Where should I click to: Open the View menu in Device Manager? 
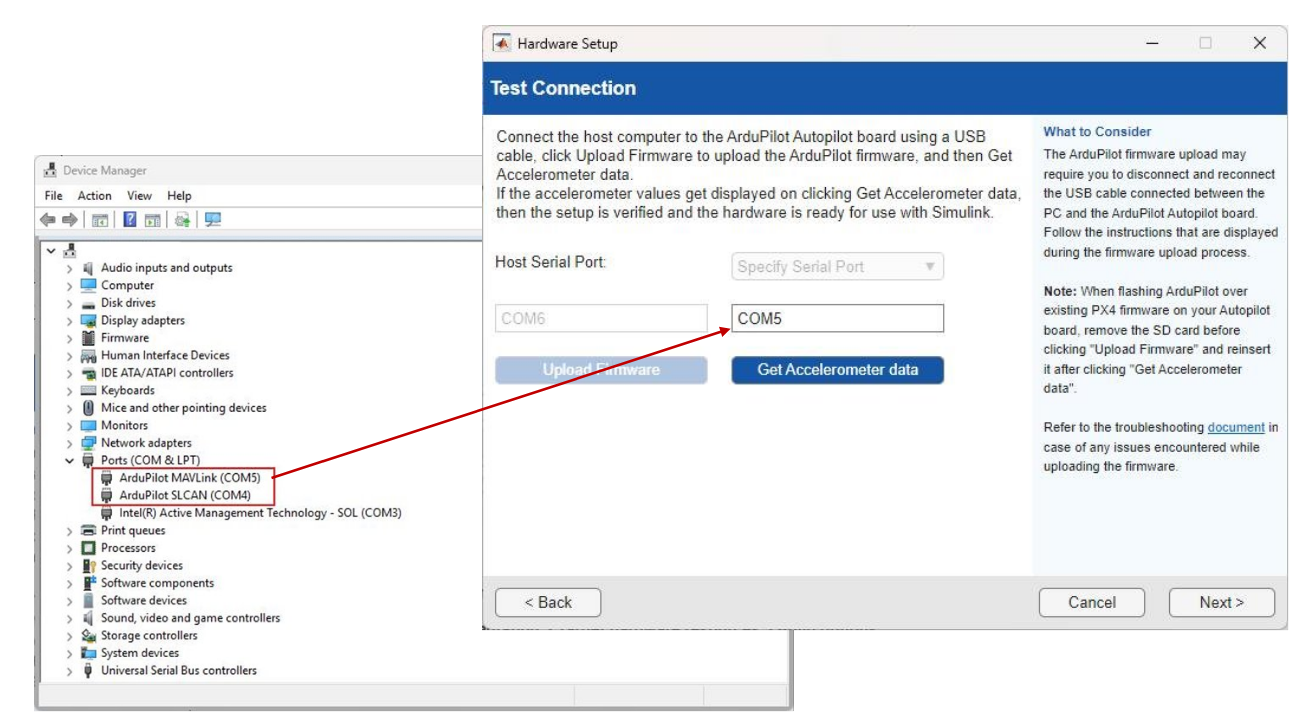tap(139, 196)
